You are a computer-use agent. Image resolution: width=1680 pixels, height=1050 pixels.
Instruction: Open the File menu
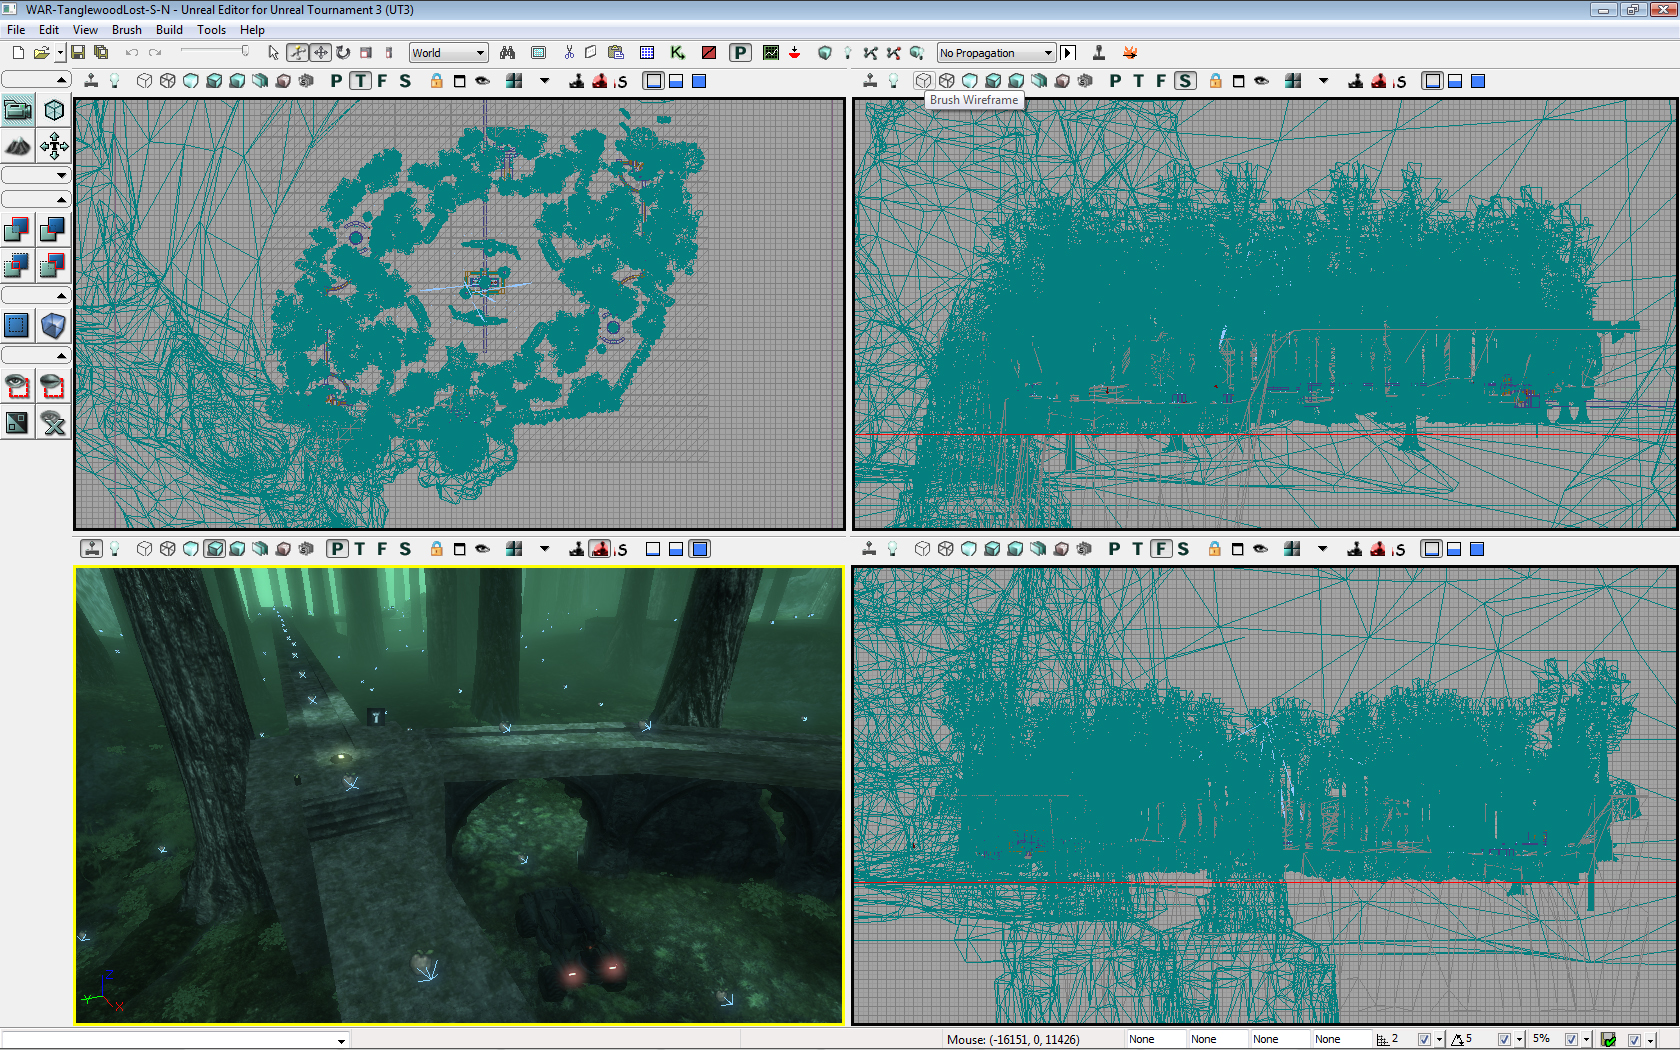[x=16, y=30]
